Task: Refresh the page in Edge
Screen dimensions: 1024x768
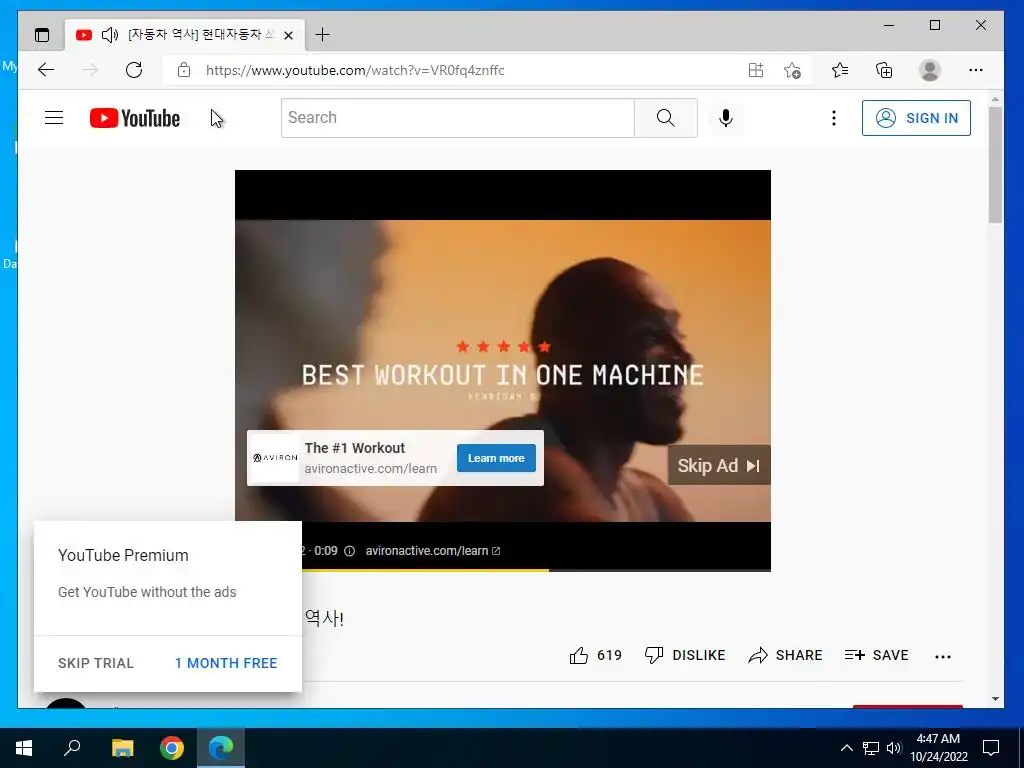Action: (134, 70)
